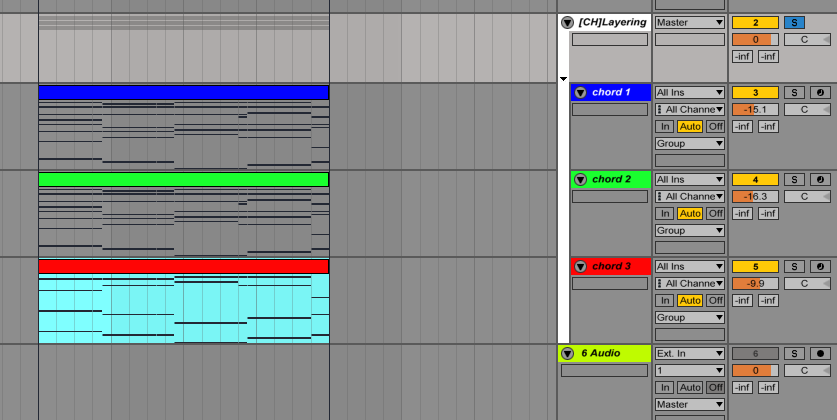Click 6 Audio volume slider at 0
The image size is (837, 420).
pos(755,370)
